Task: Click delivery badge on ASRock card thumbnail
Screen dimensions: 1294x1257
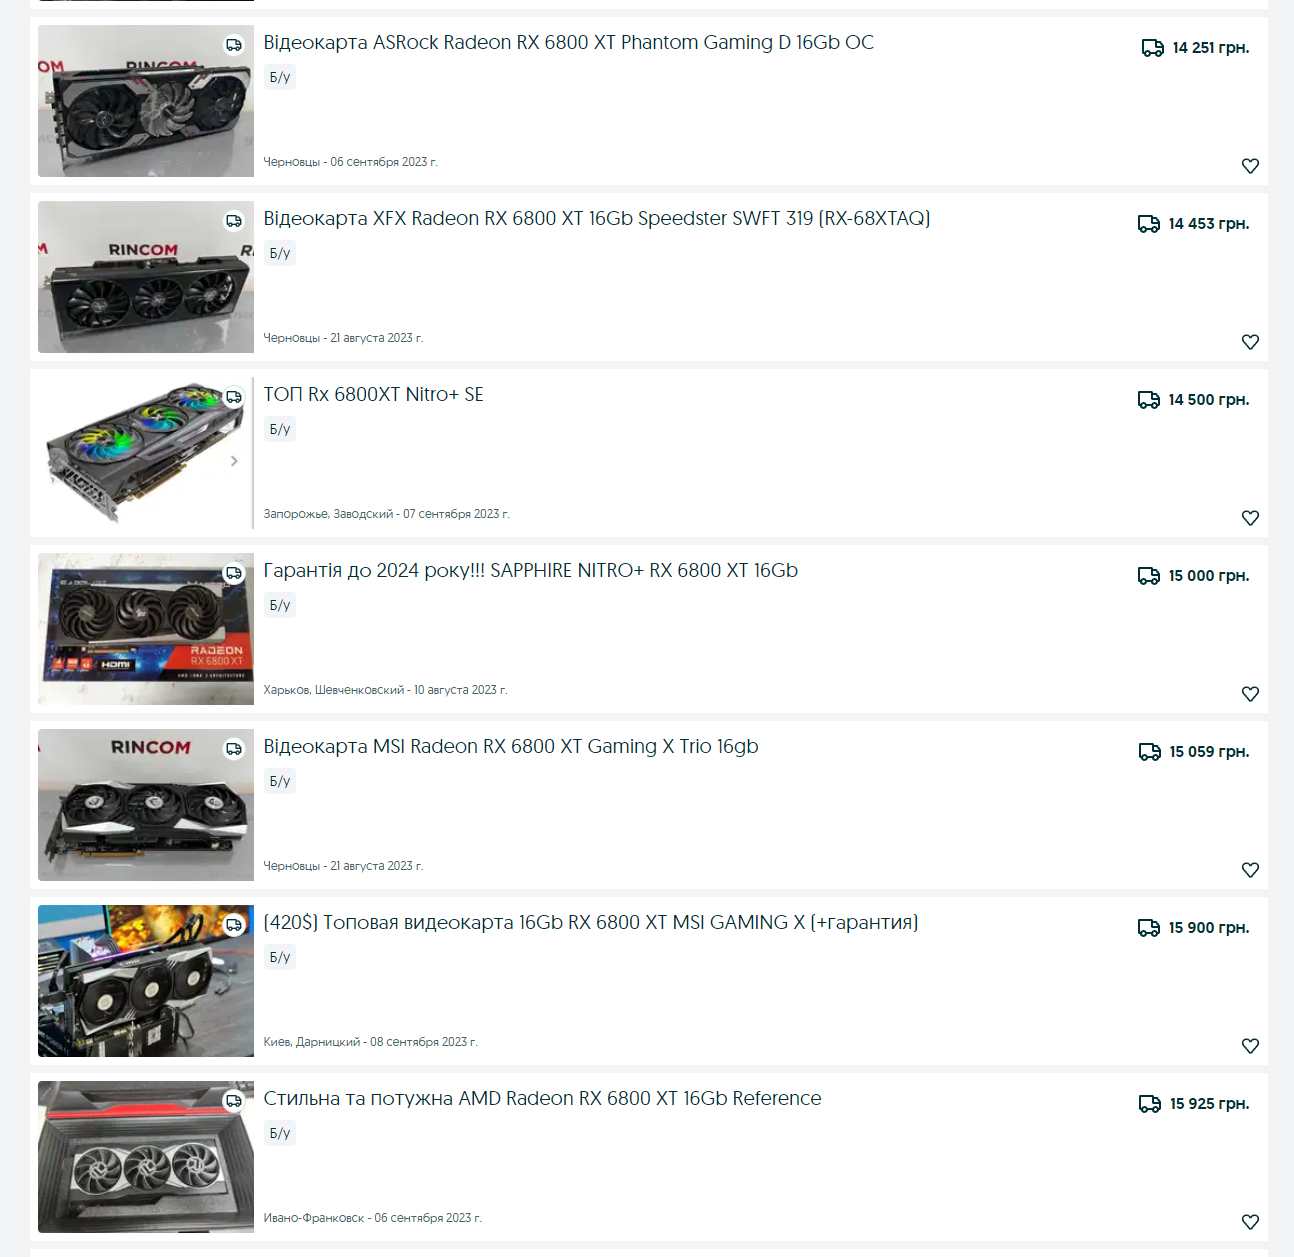Action: point(234,45)
